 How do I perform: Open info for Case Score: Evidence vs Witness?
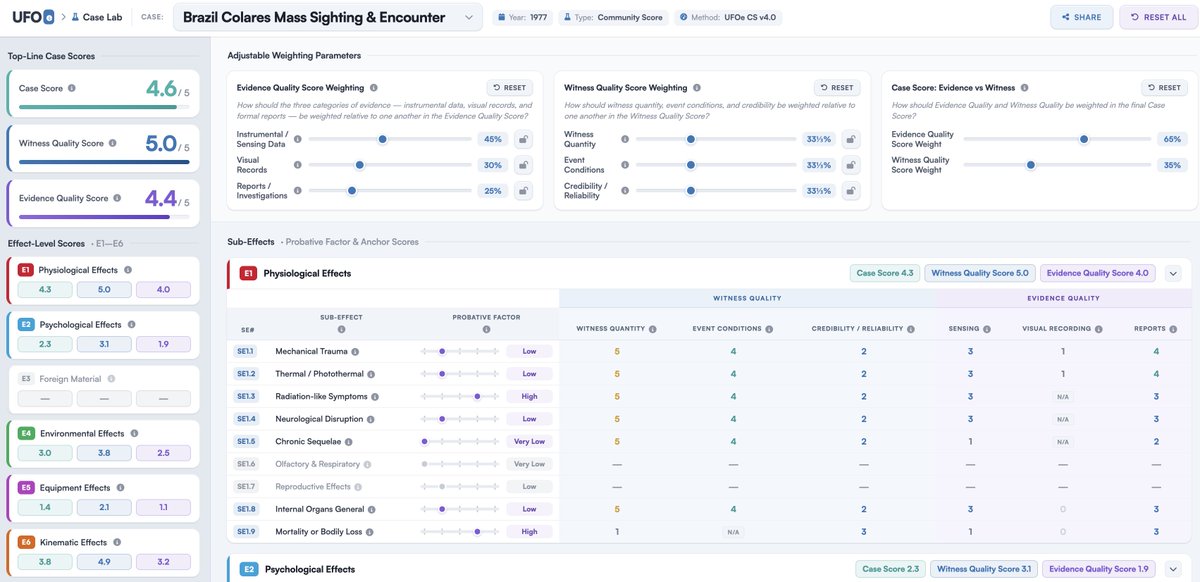tap(1023, 88)
